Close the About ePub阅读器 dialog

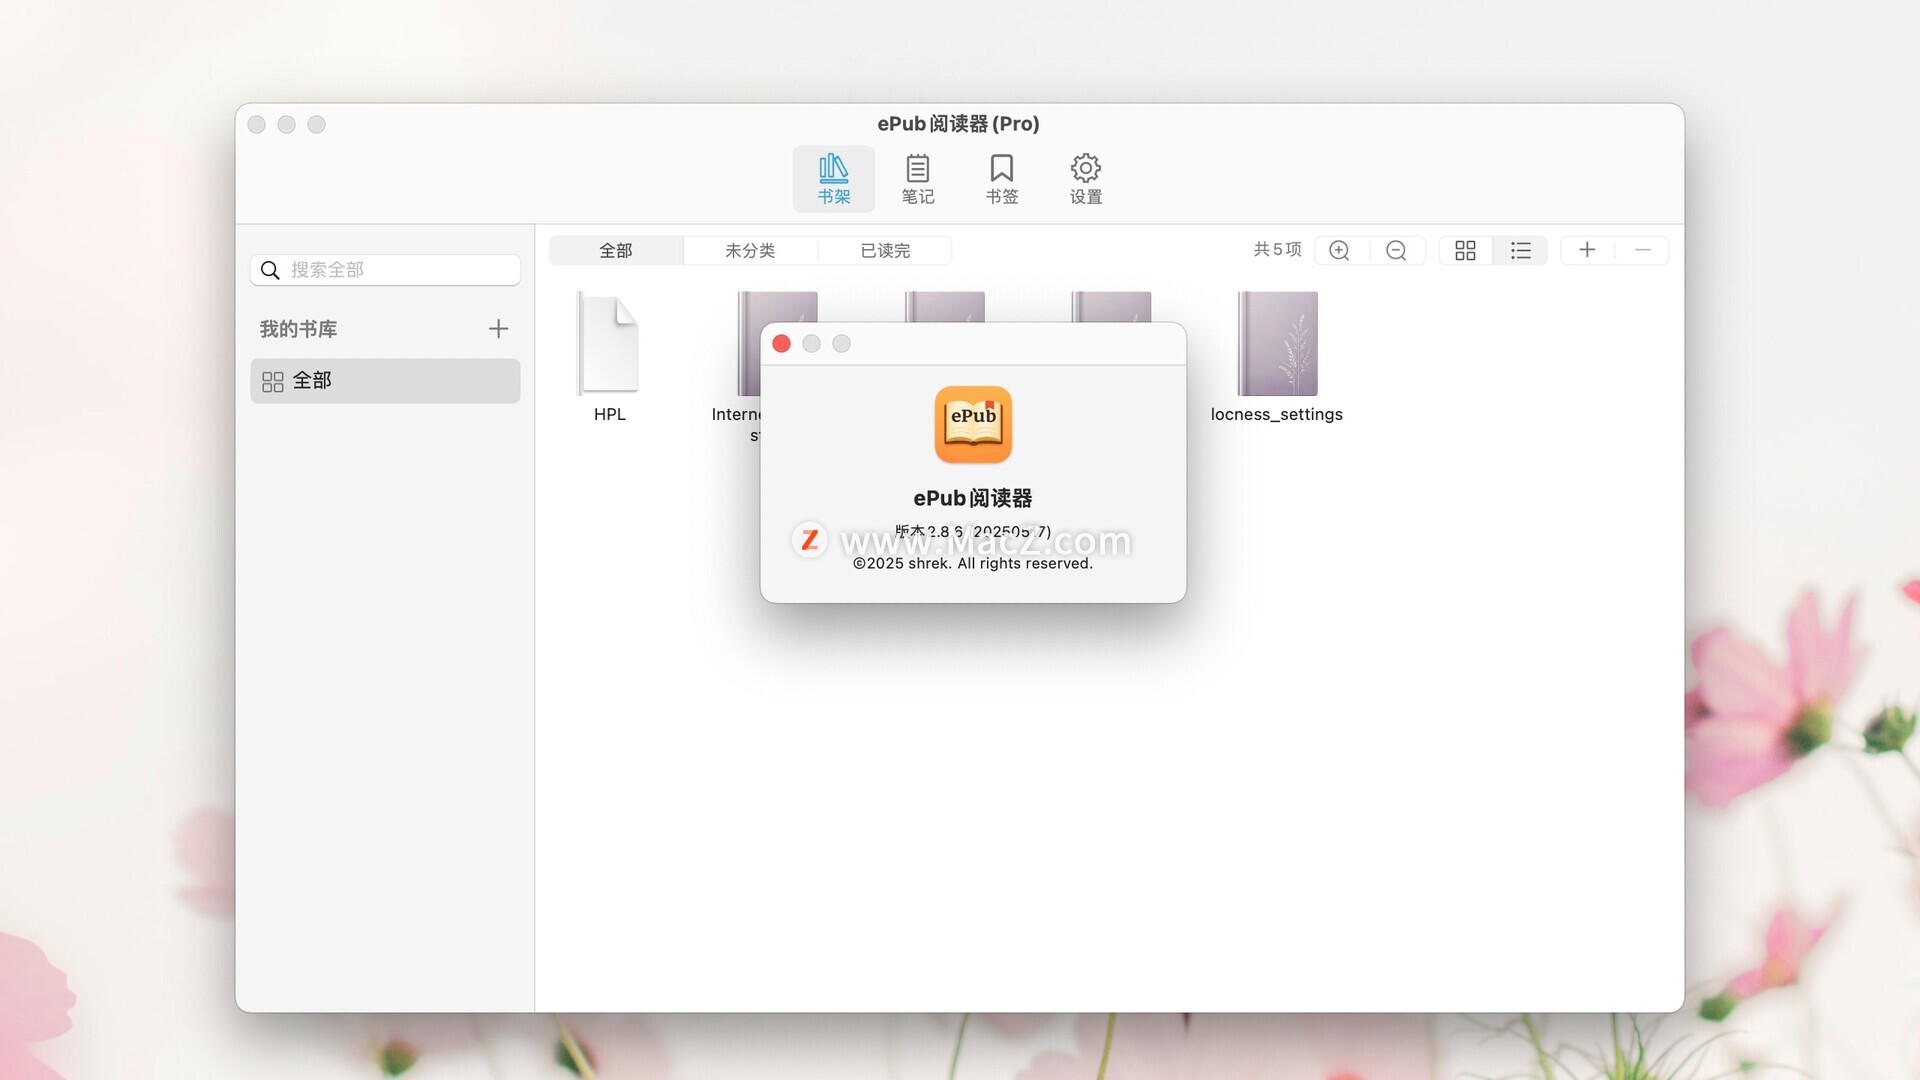(x=782, y=344)
